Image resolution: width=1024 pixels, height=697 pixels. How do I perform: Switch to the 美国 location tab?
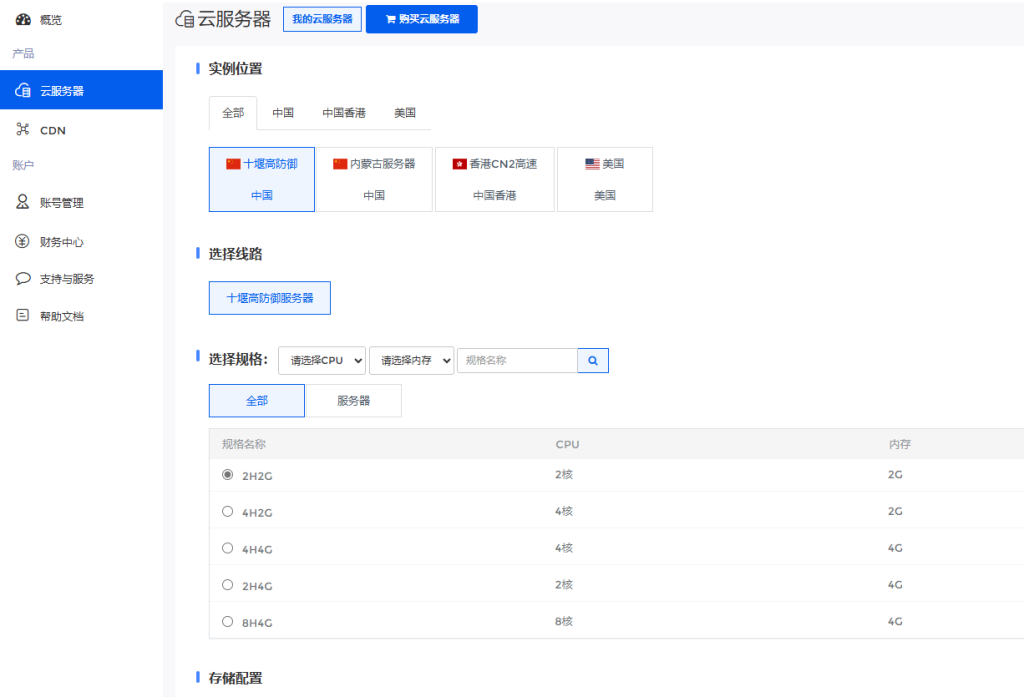pos(405,113)
